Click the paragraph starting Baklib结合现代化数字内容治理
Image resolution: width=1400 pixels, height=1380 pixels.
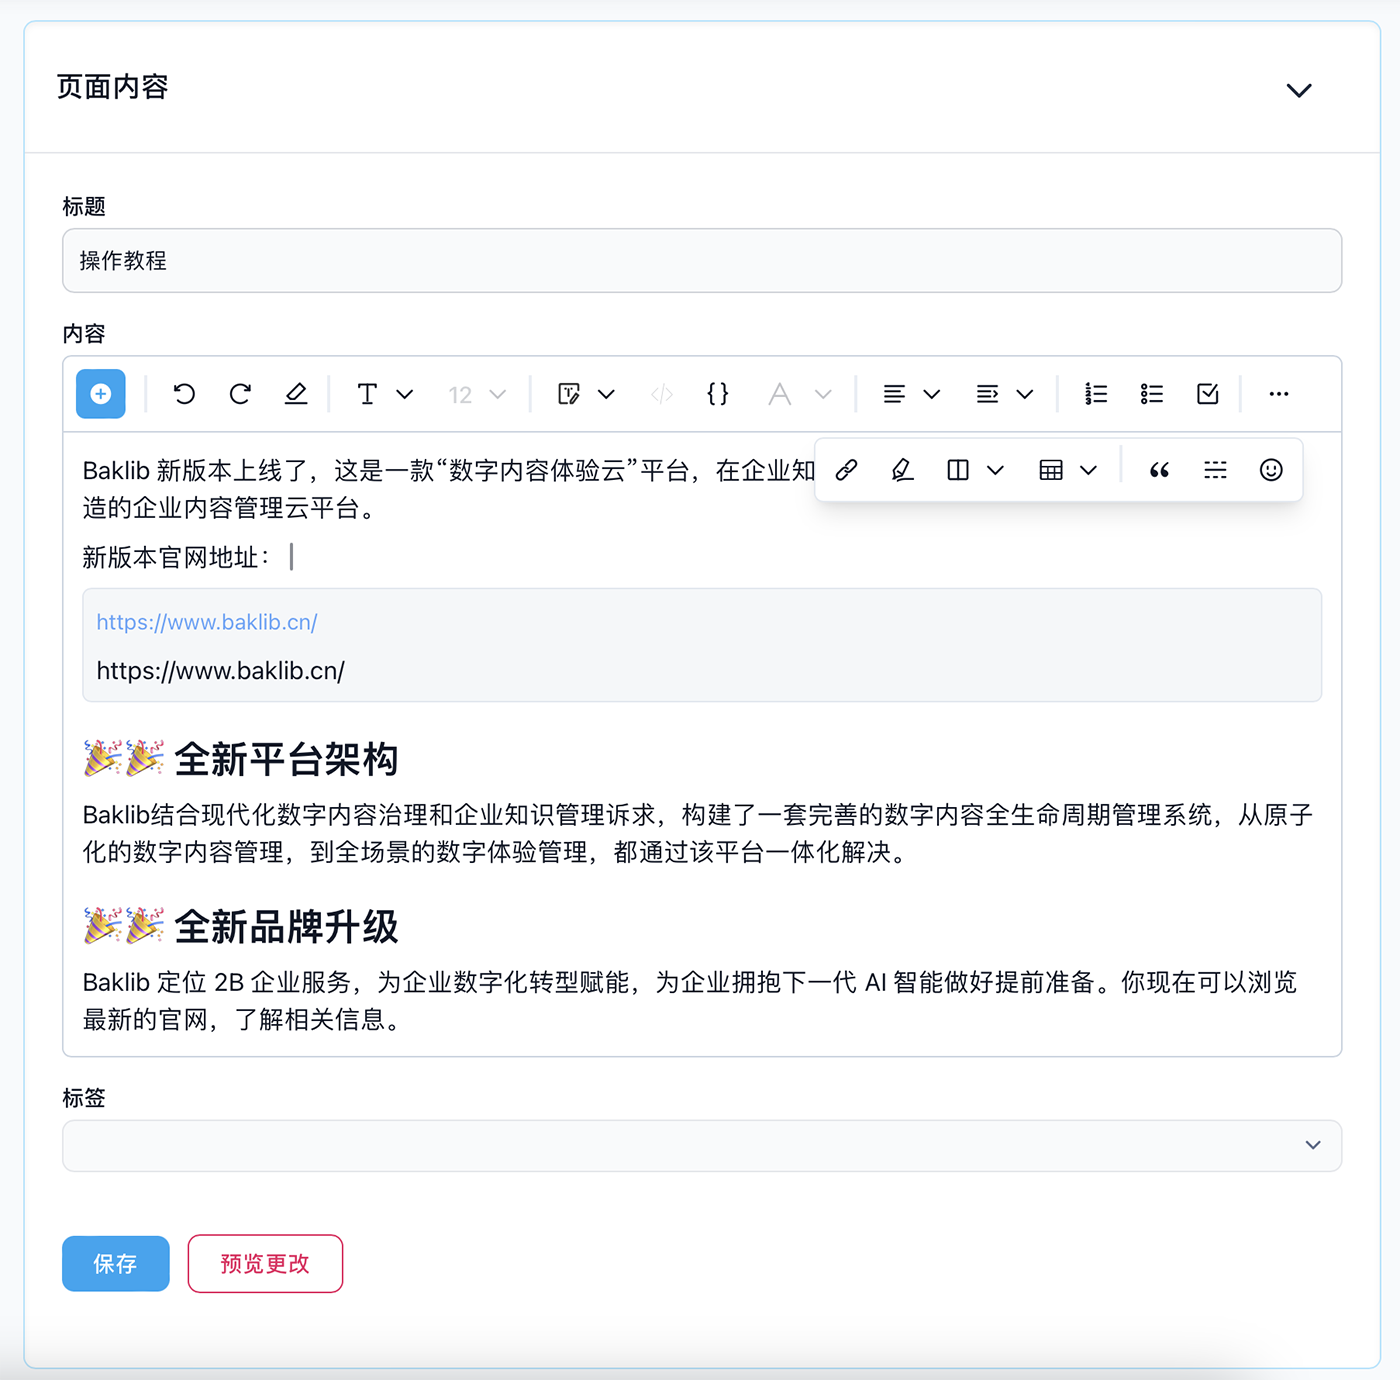click(x=697, y=834)
